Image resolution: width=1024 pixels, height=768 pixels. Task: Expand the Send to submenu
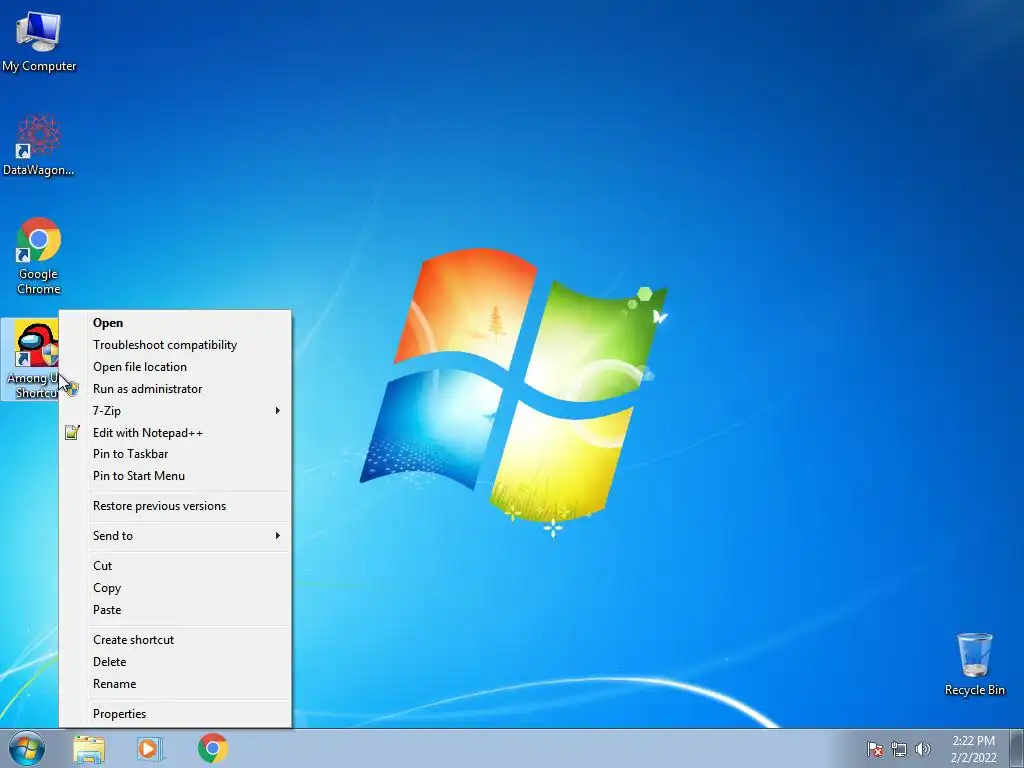coord(175,536)
